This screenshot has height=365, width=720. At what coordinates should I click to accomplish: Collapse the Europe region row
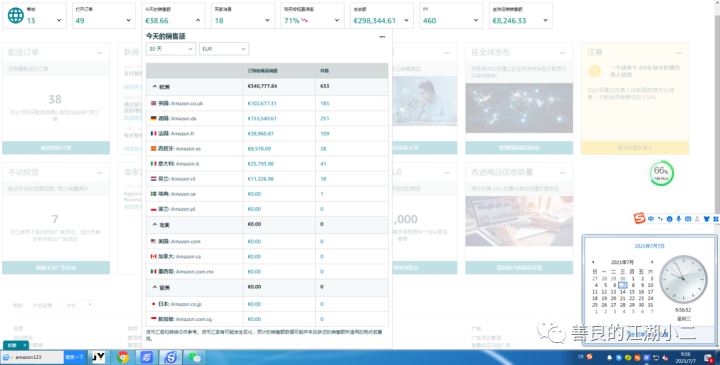[155, 86]
